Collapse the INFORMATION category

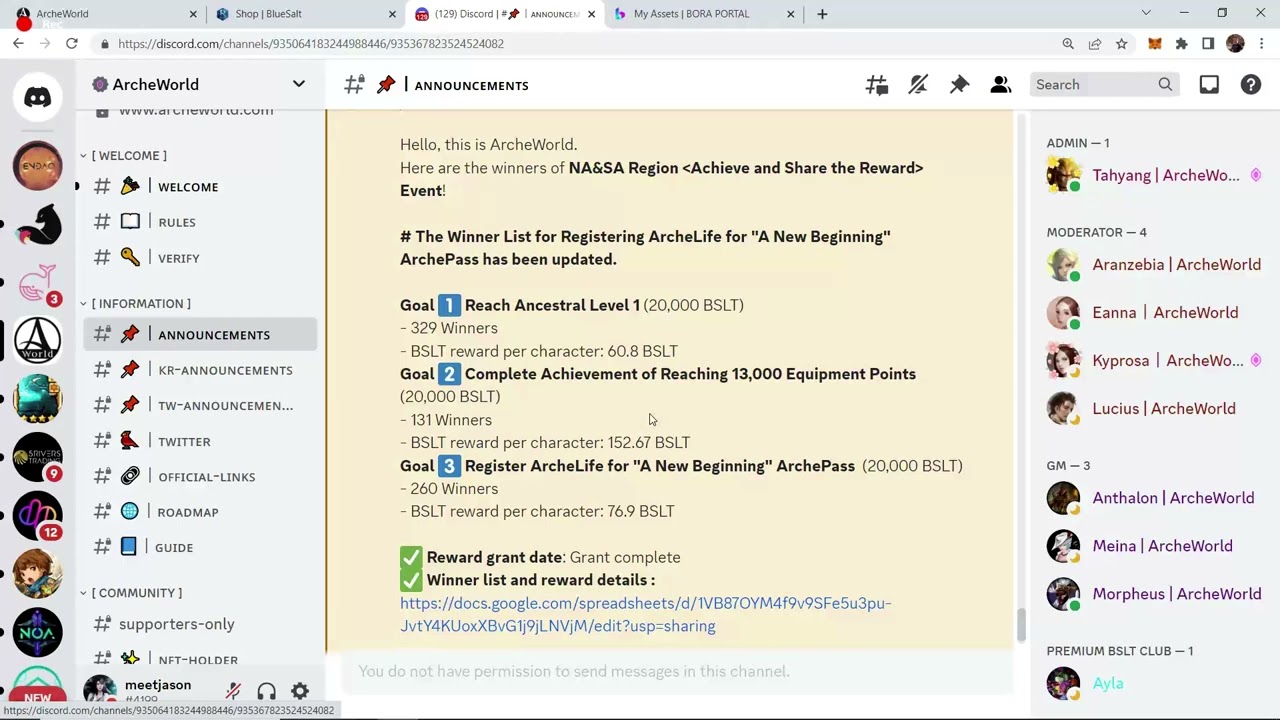(136, 303)
